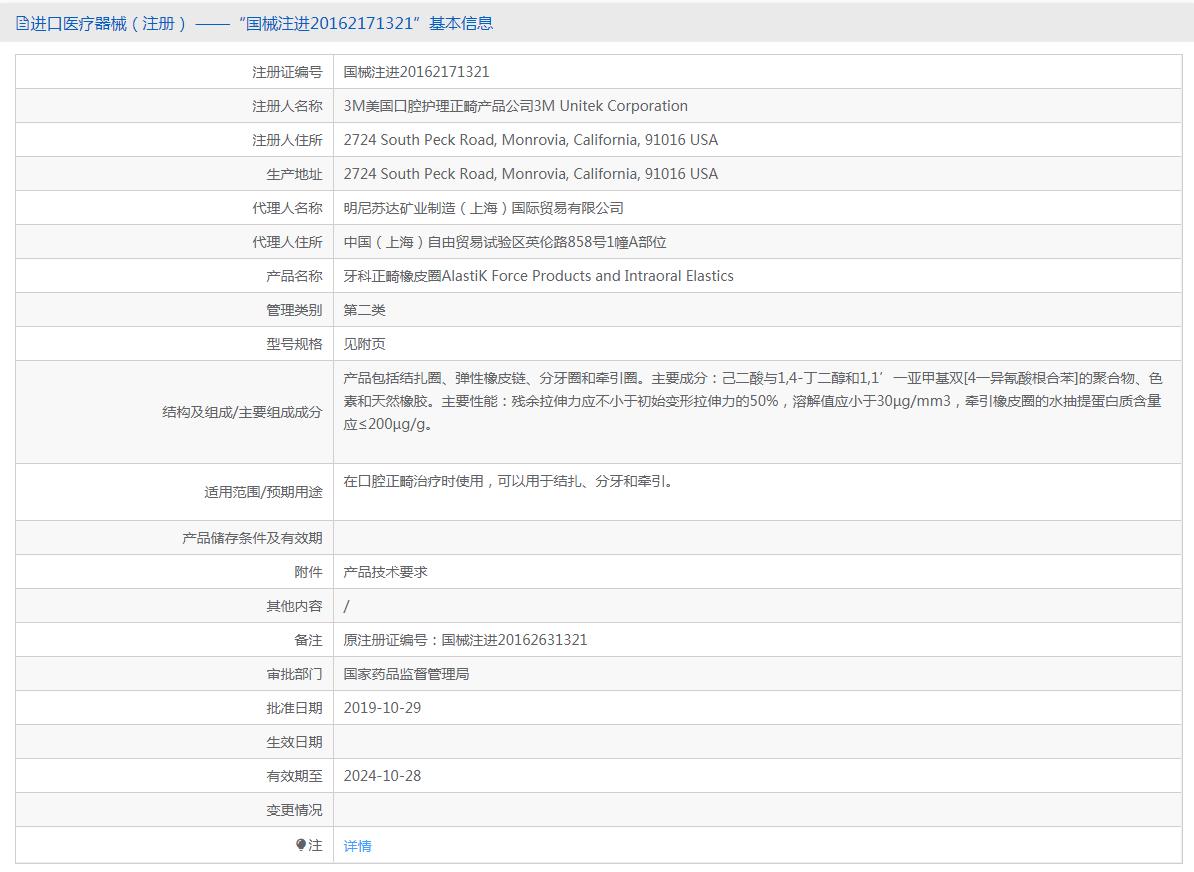Click the 见附页 value
This screenshot has height=872, width=1194.
[364, 344]
